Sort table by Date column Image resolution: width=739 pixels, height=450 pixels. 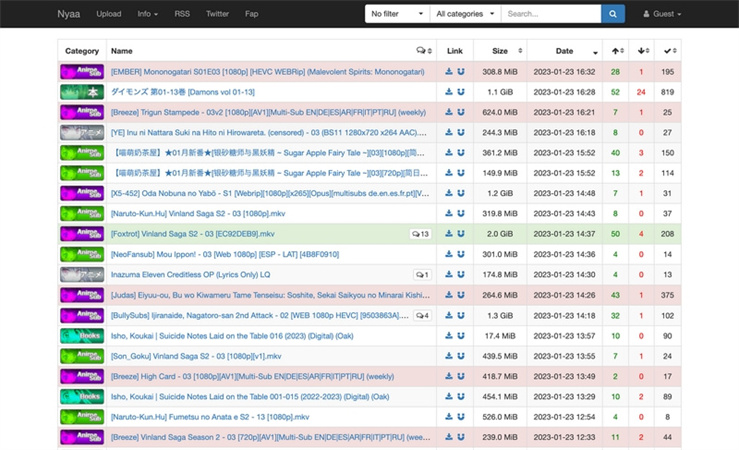tap(565, 50)
